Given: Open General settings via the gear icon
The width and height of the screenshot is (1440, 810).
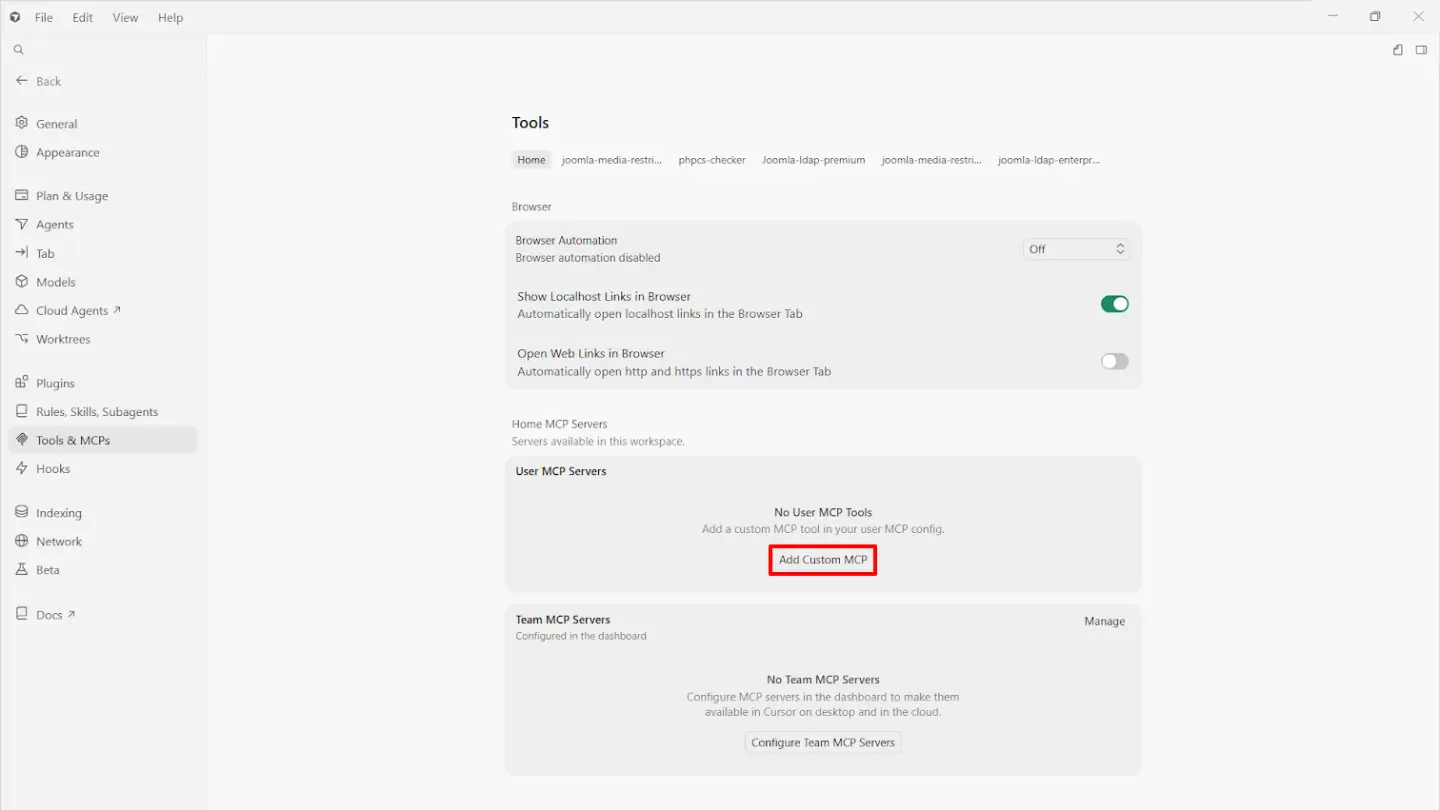Looking at the screenshot, I should click(22, 123).
